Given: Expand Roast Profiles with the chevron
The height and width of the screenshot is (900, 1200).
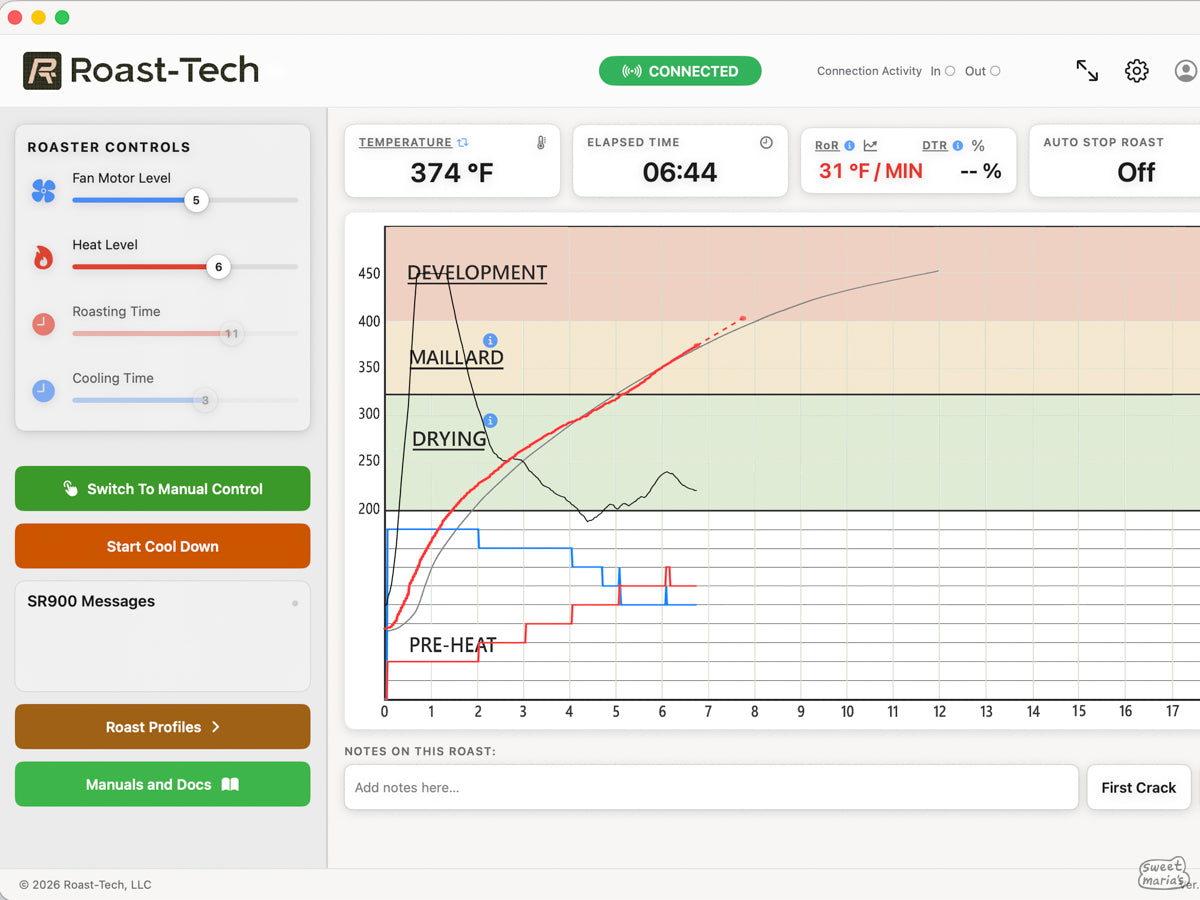Looking at the screenshot, I should (215, 727).
